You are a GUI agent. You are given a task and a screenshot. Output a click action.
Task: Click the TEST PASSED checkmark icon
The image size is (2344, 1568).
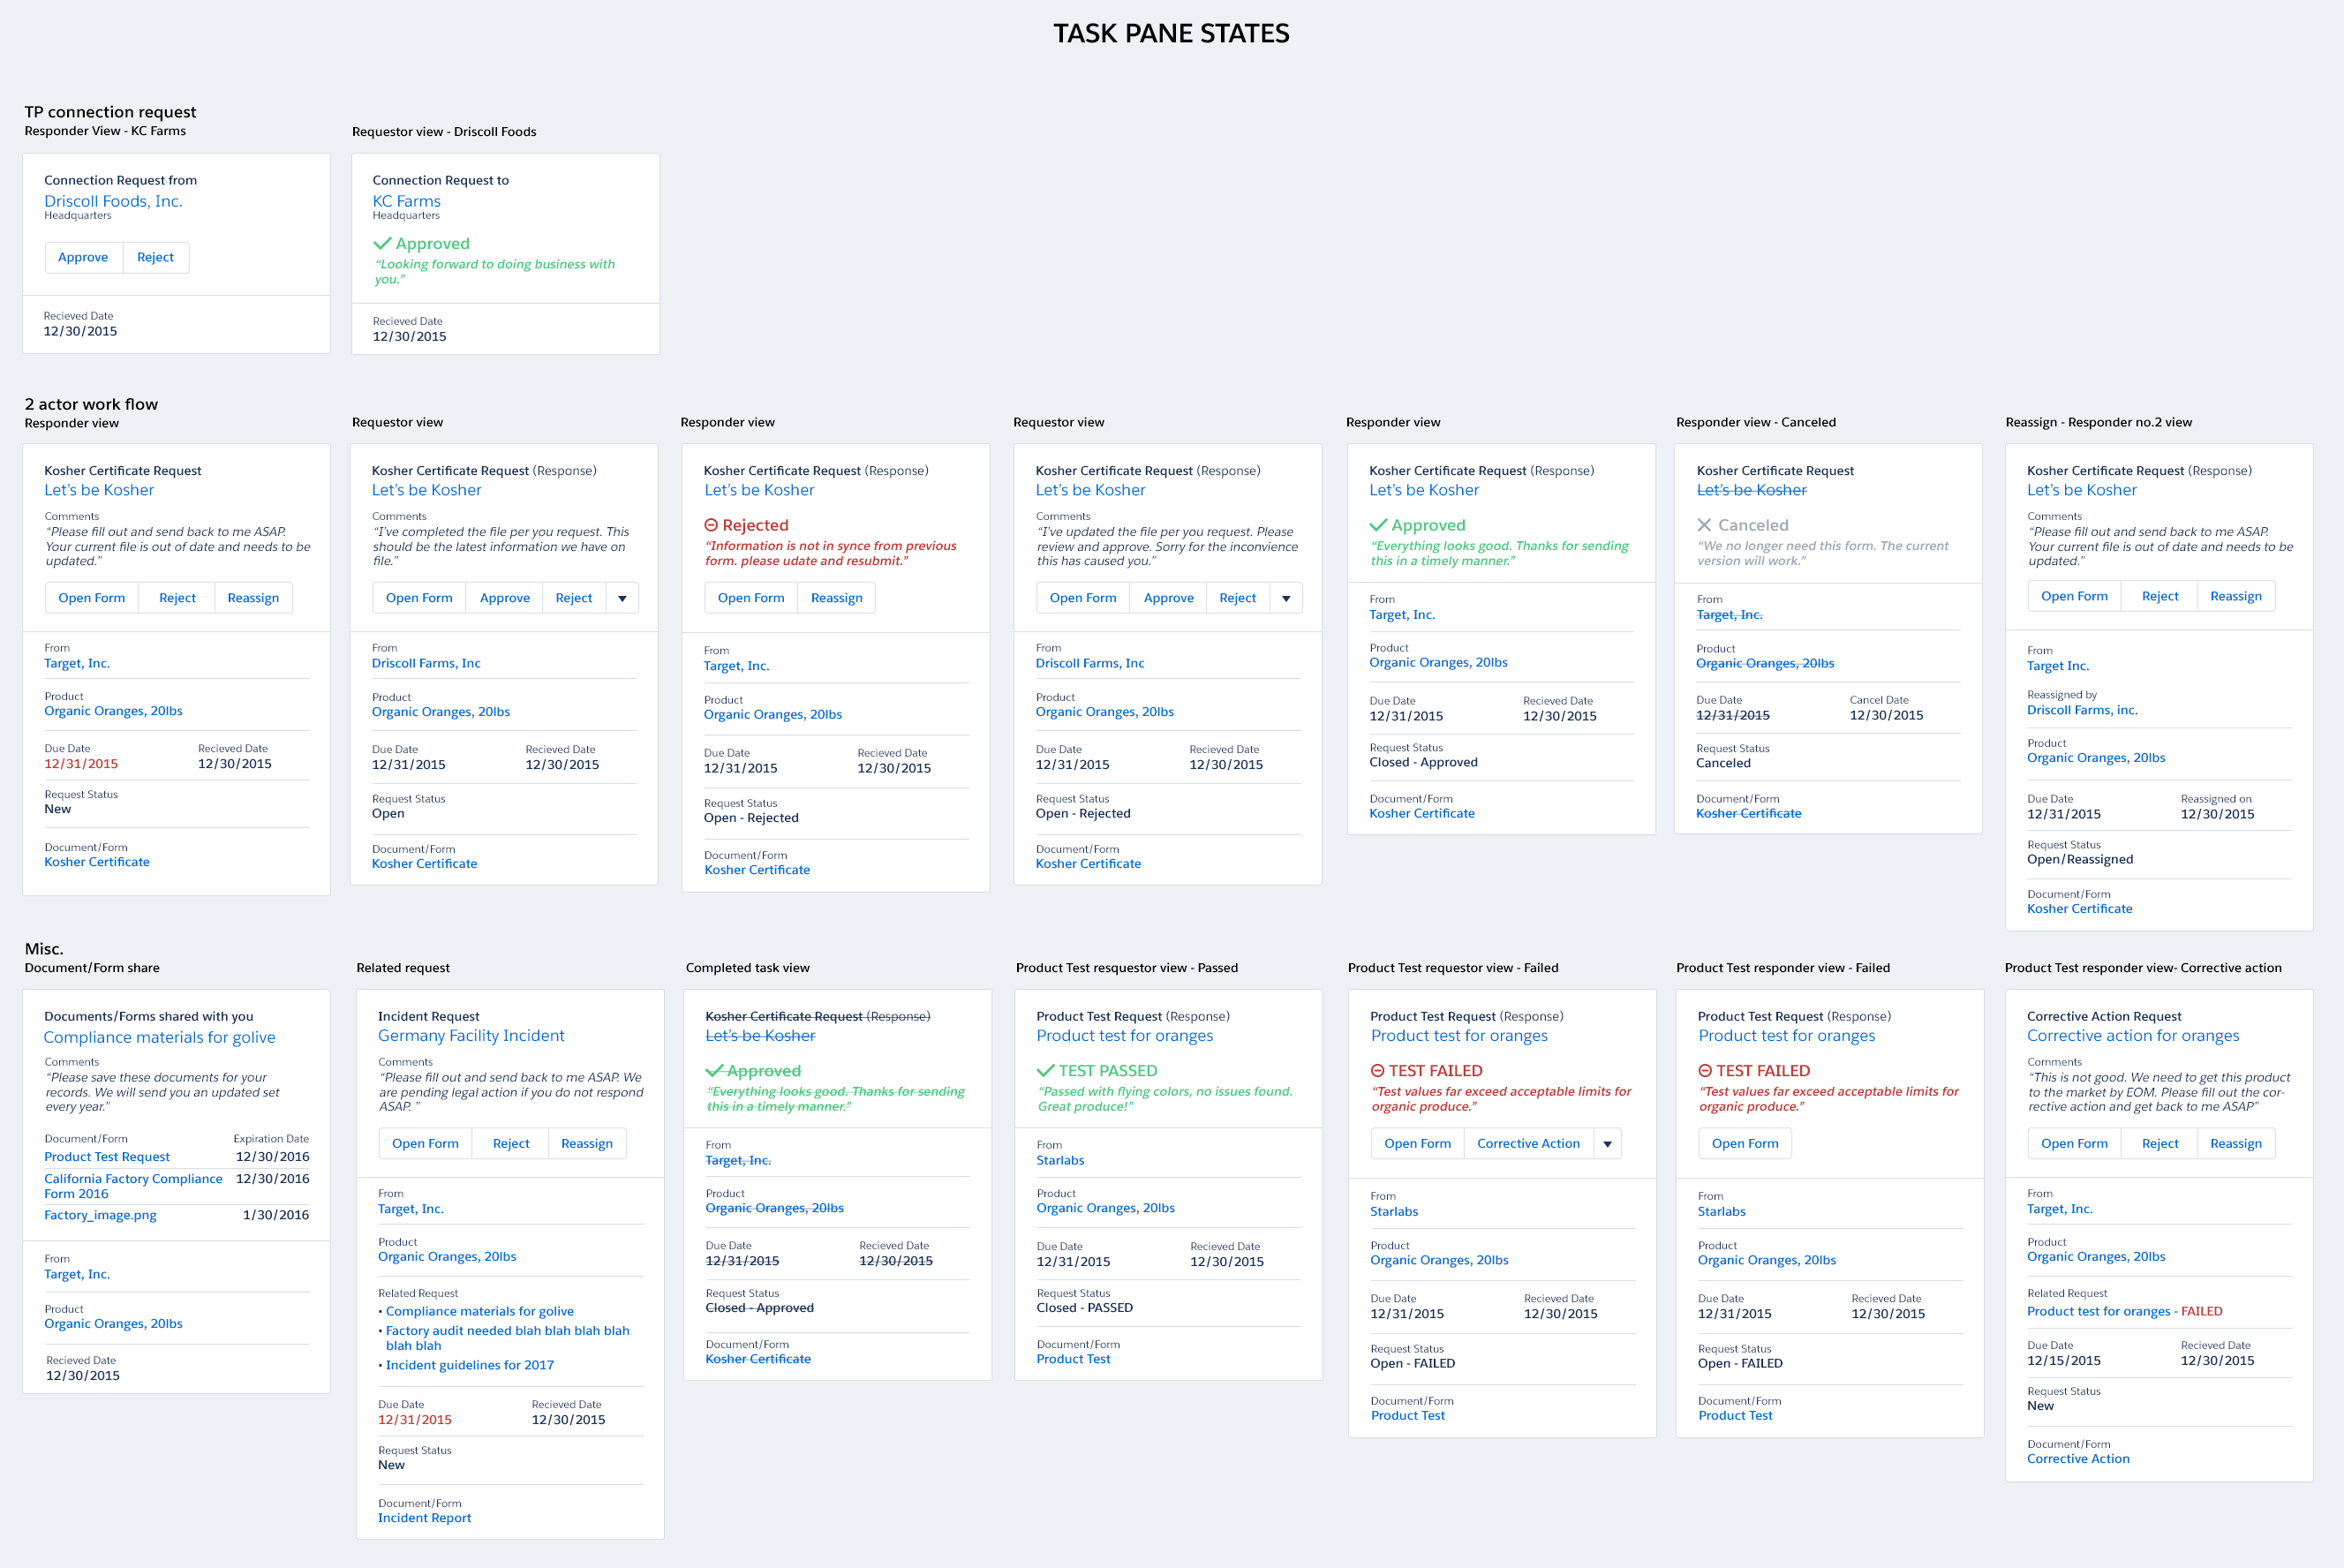(x=1045, y=1071)
